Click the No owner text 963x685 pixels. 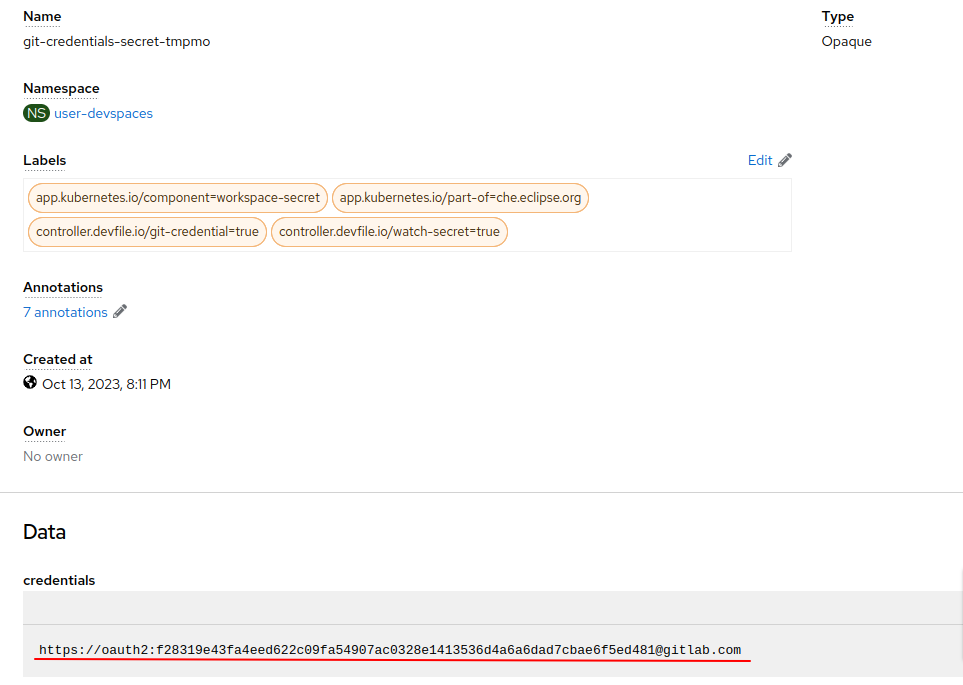click(x=53, y=456)
